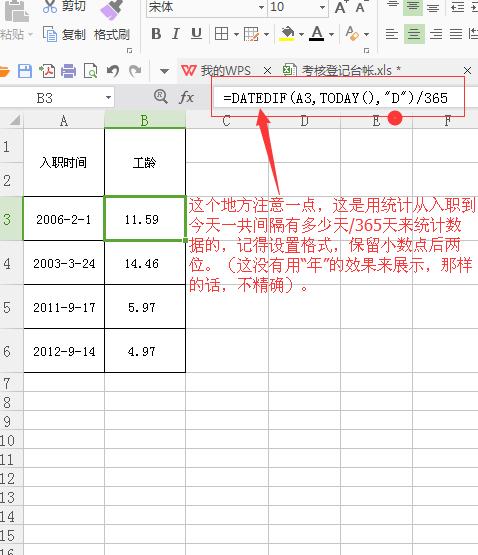
Task: Decrease font size with smaller A
Action: pos(361,7)
